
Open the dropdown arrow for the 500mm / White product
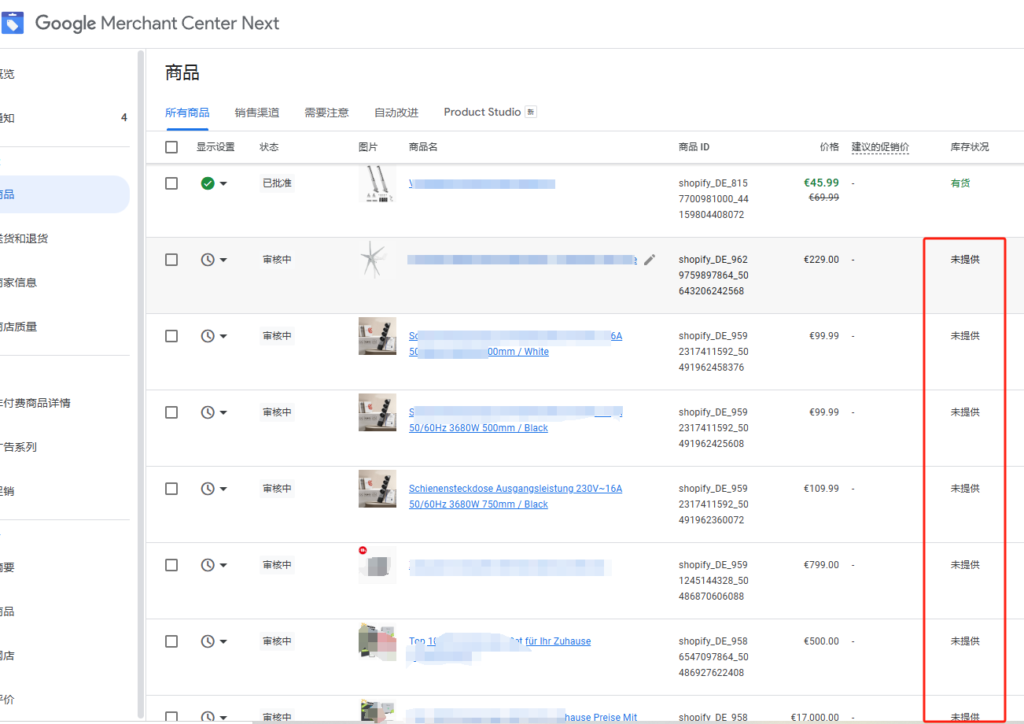[223, 336]
